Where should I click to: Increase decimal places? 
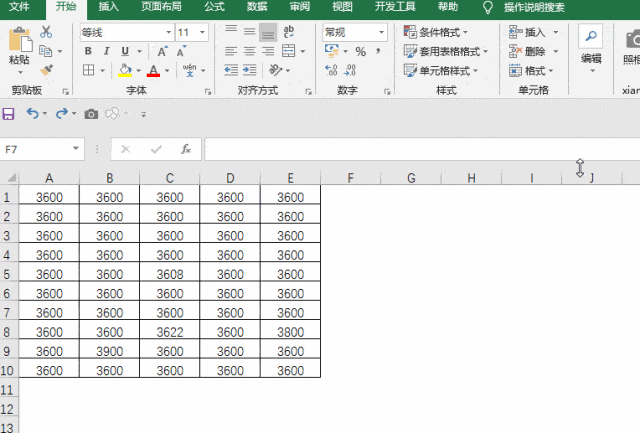[331, 70]
